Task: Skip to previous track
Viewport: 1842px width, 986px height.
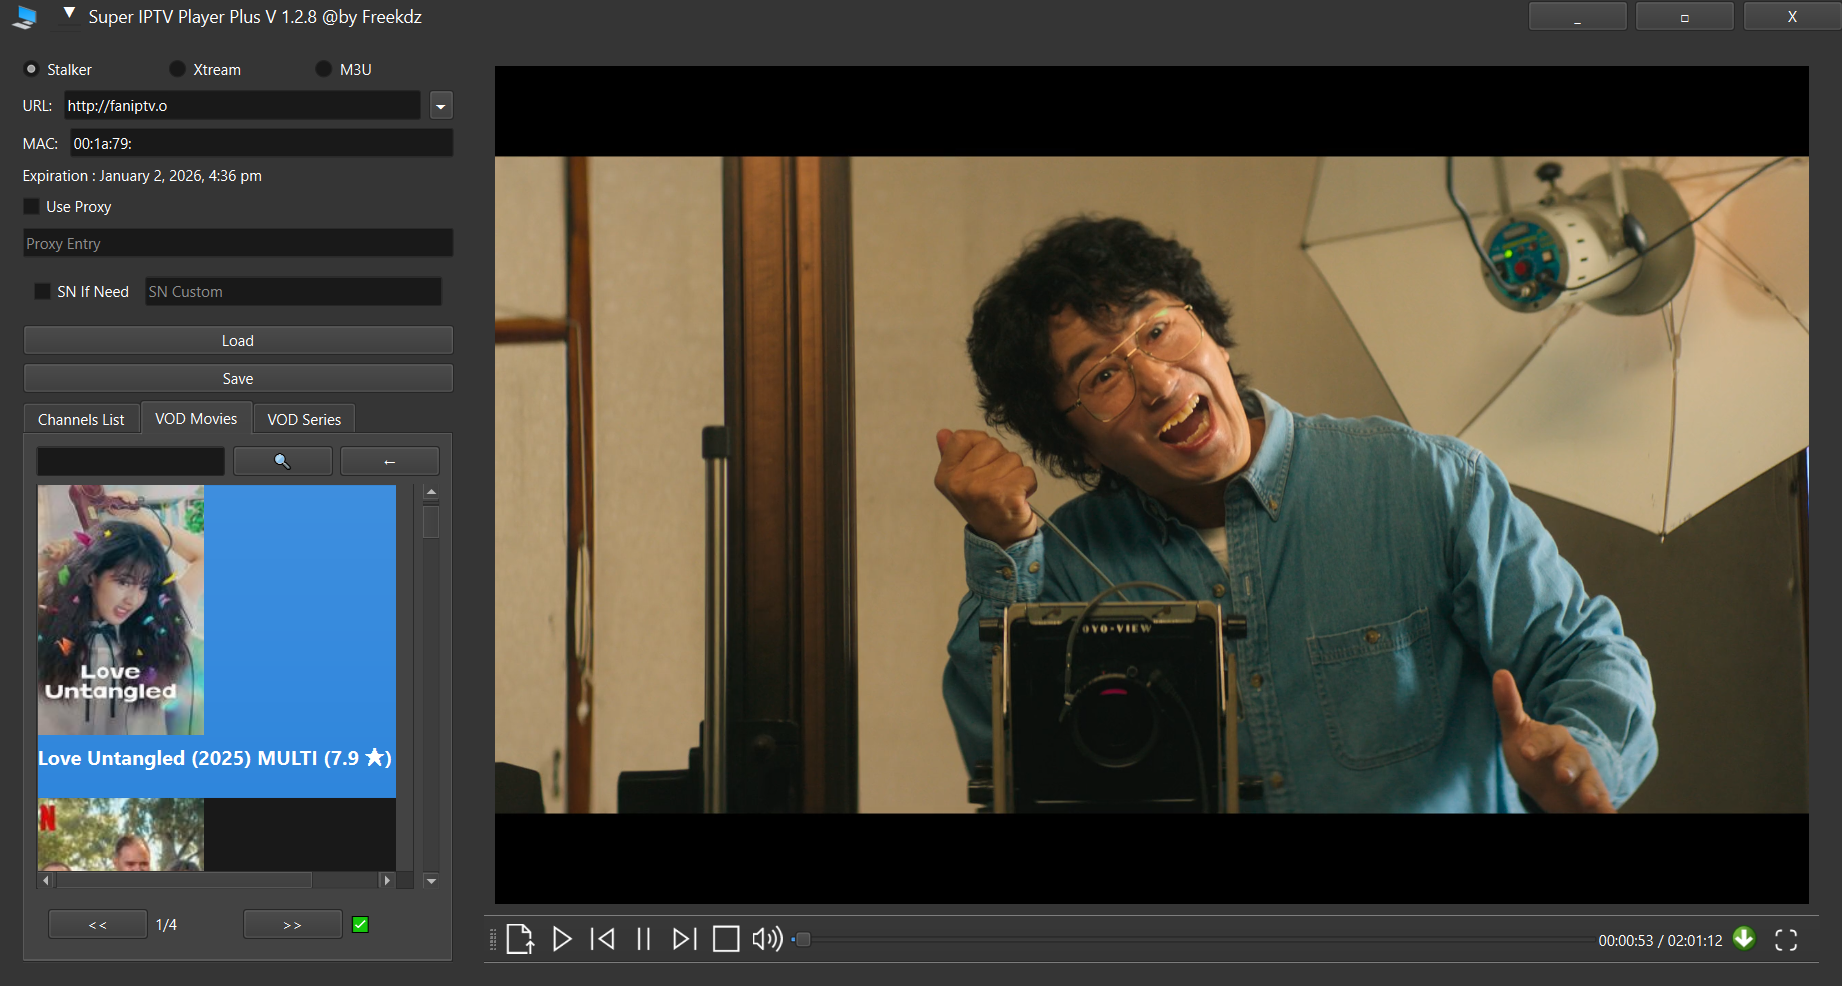Action: (x=603, y=939)
